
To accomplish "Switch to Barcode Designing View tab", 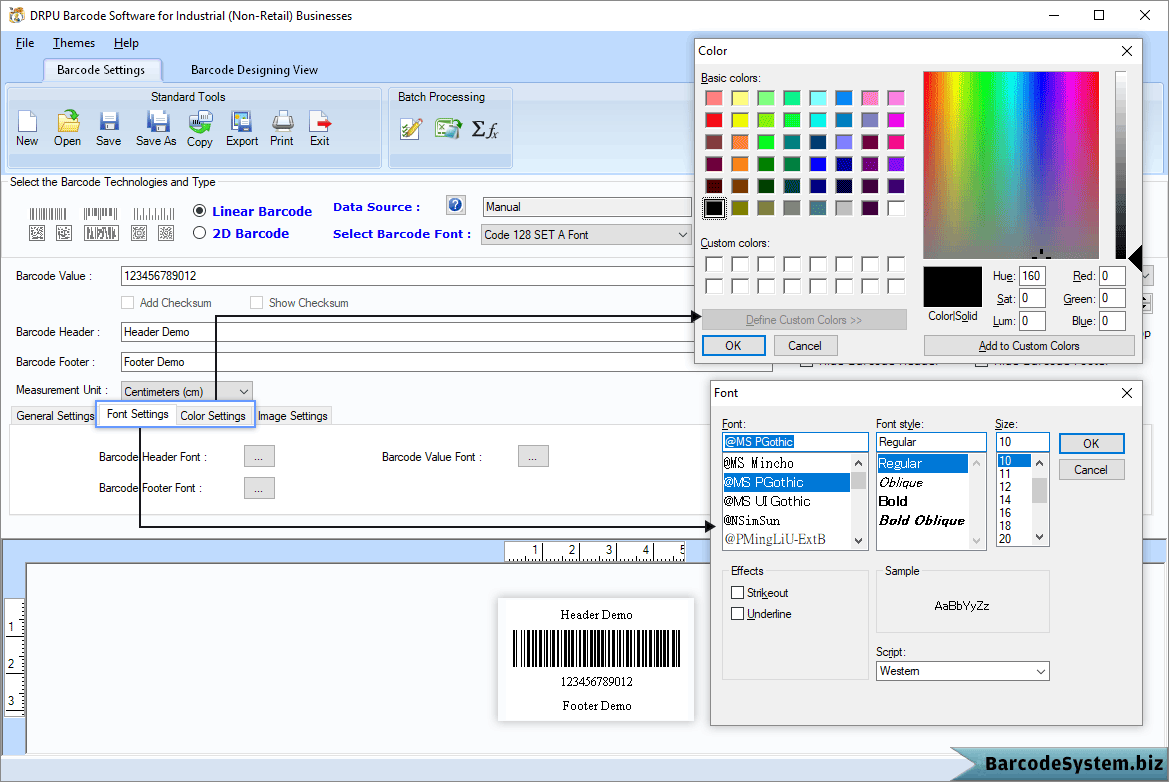I will 254,70.
